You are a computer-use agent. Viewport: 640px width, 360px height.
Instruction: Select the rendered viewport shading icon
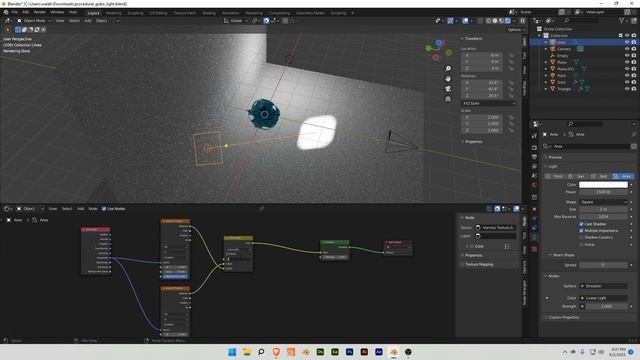pos(508,21)
